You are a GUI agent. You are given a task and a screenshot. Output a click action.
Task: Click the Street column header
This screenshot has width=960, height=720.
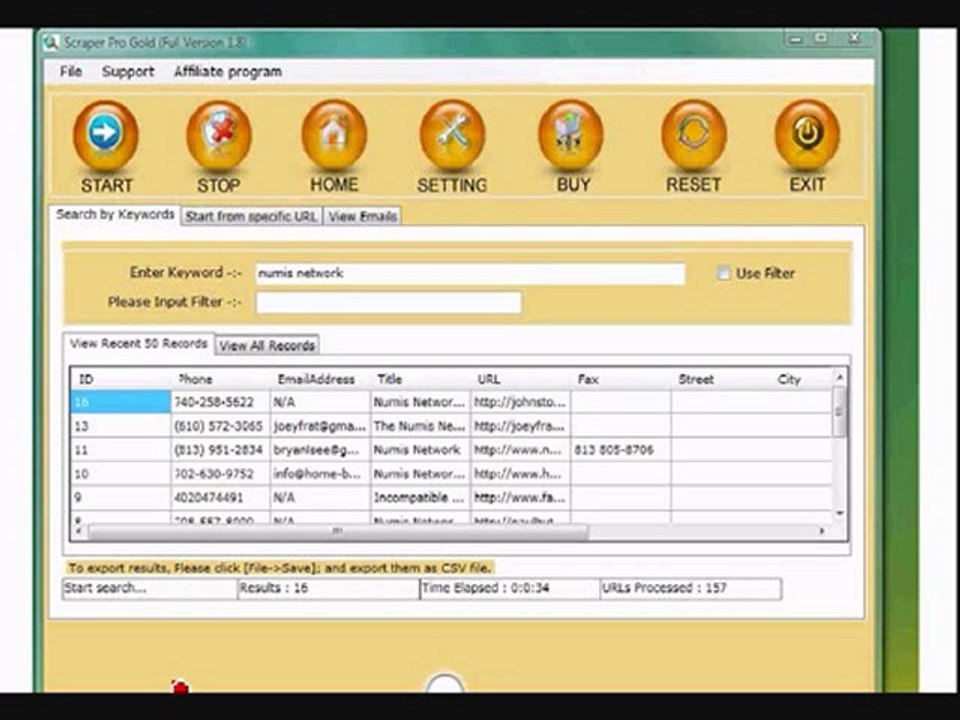721,380
